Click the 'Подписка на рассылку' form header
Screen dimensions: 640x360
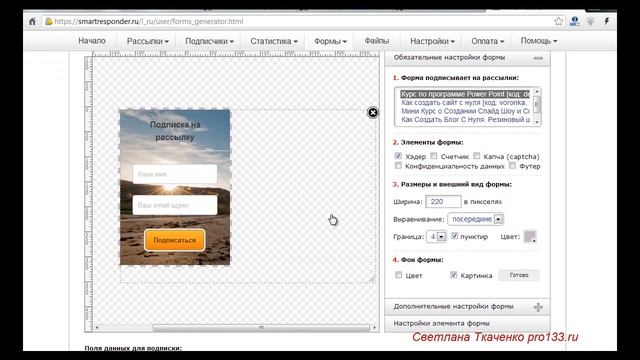tap(175, 131)
